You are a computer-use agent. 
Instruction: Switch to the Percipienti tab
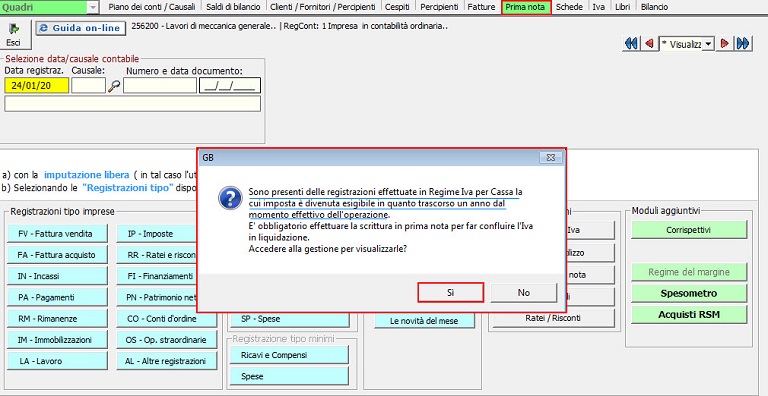(x=439, y=7)
